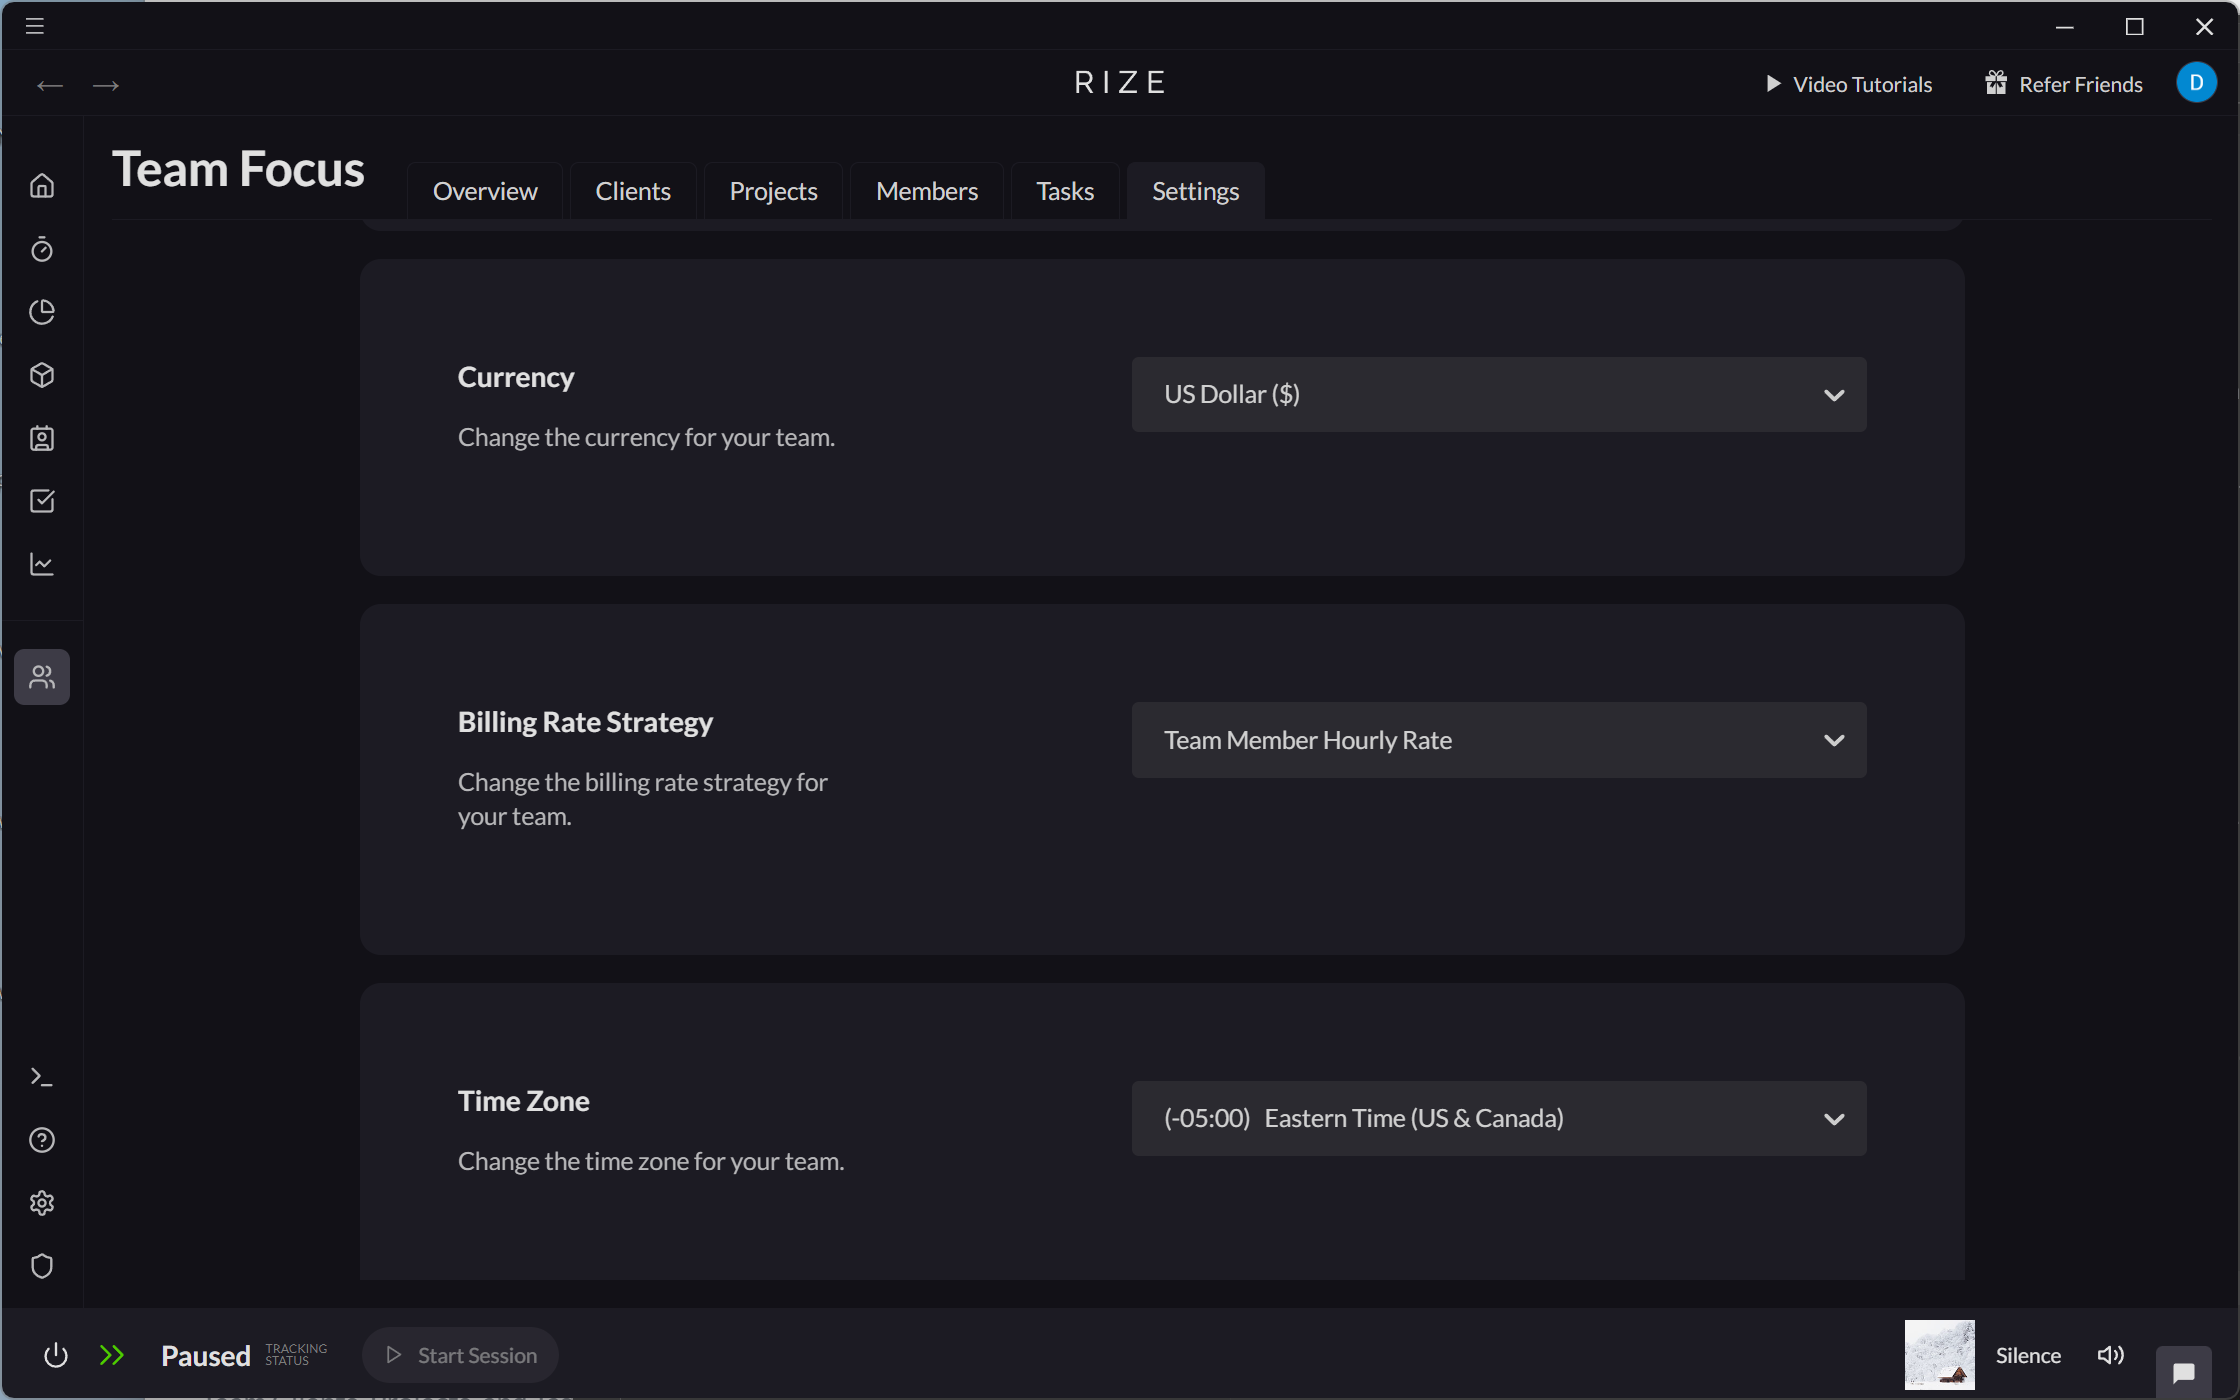This screenshot has width=2240, height=1400.
Task: Click the Start Session button
Action: click(461, 1355)
